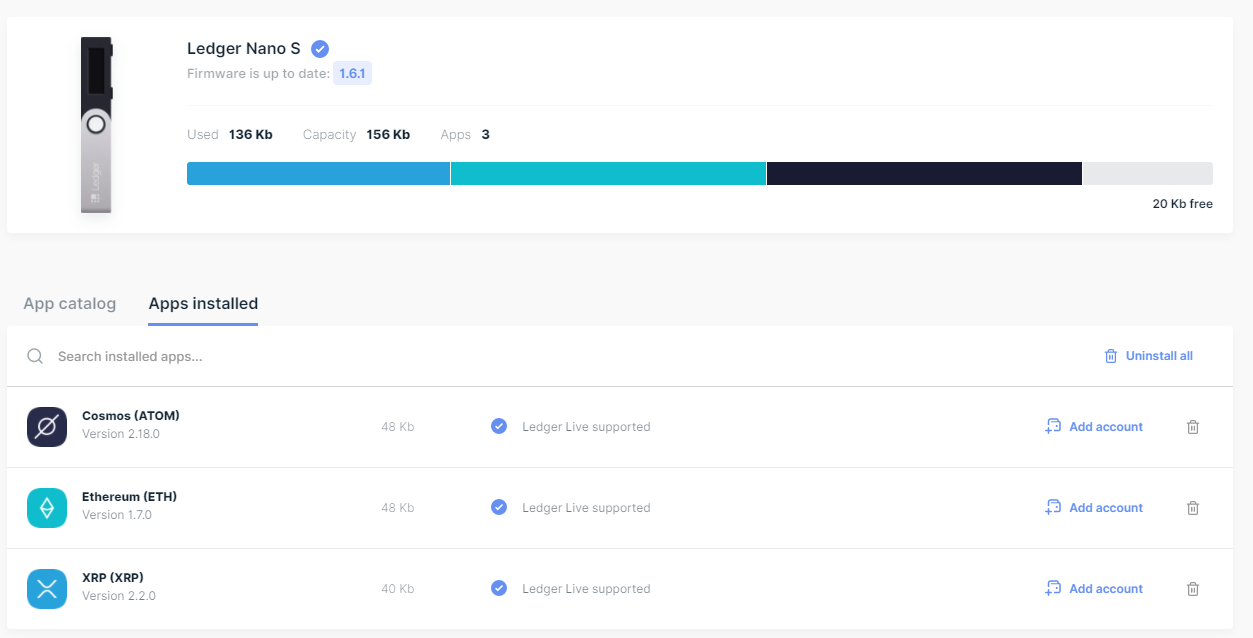Screen dimensions: 1253x638
Task: Click the Ledger Live supported checkmark for Ethereum
Action: (x=499, y=507)
